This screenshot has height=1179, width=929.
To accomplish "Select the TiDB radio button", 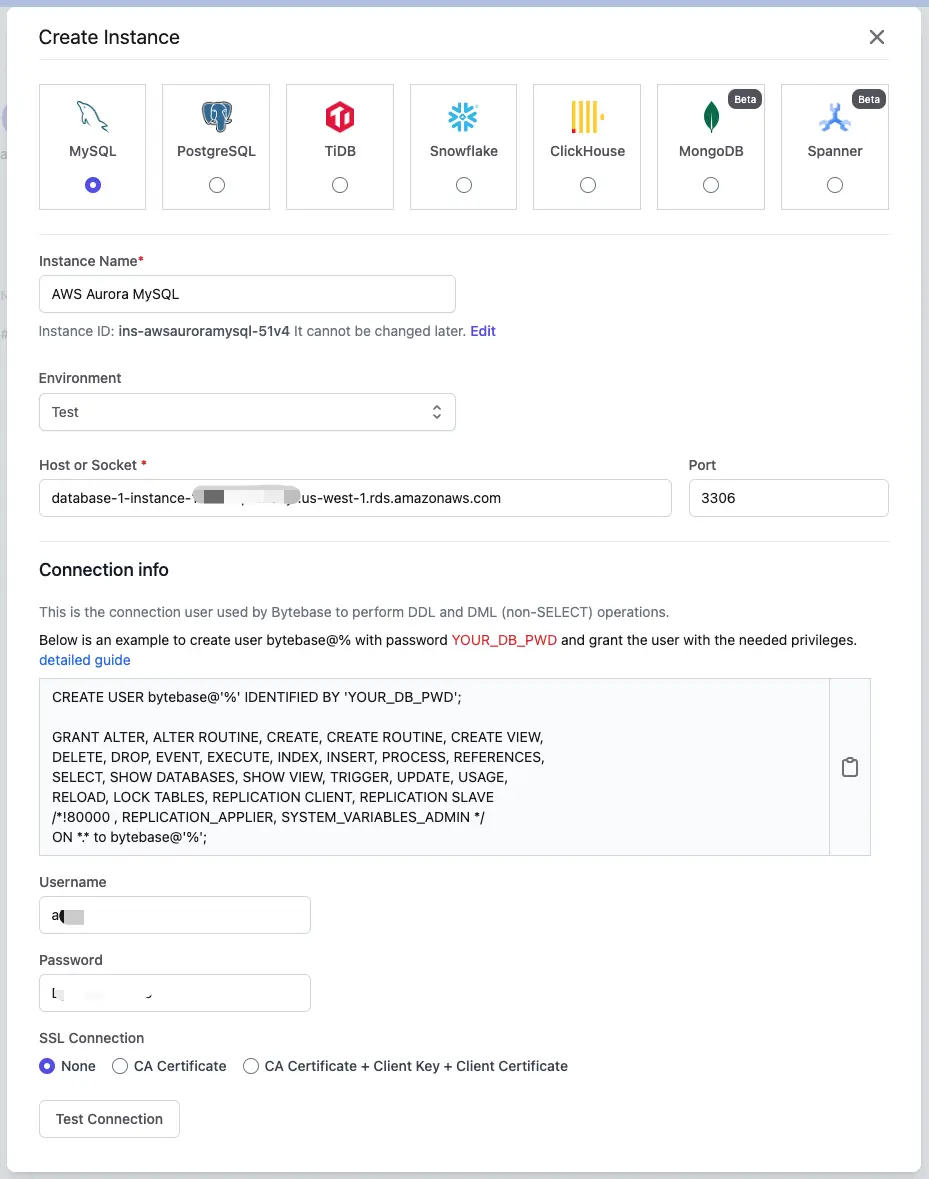I will tap(340, 185).
